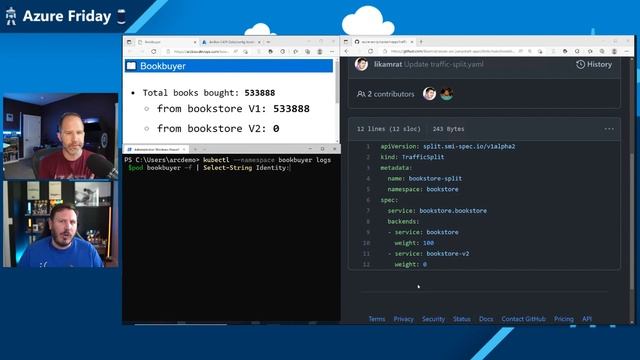This screenshot has height=360, width=640.
Task: Select the Administrator Windows PowerShell terminal tab
Action: coord(156,149)
